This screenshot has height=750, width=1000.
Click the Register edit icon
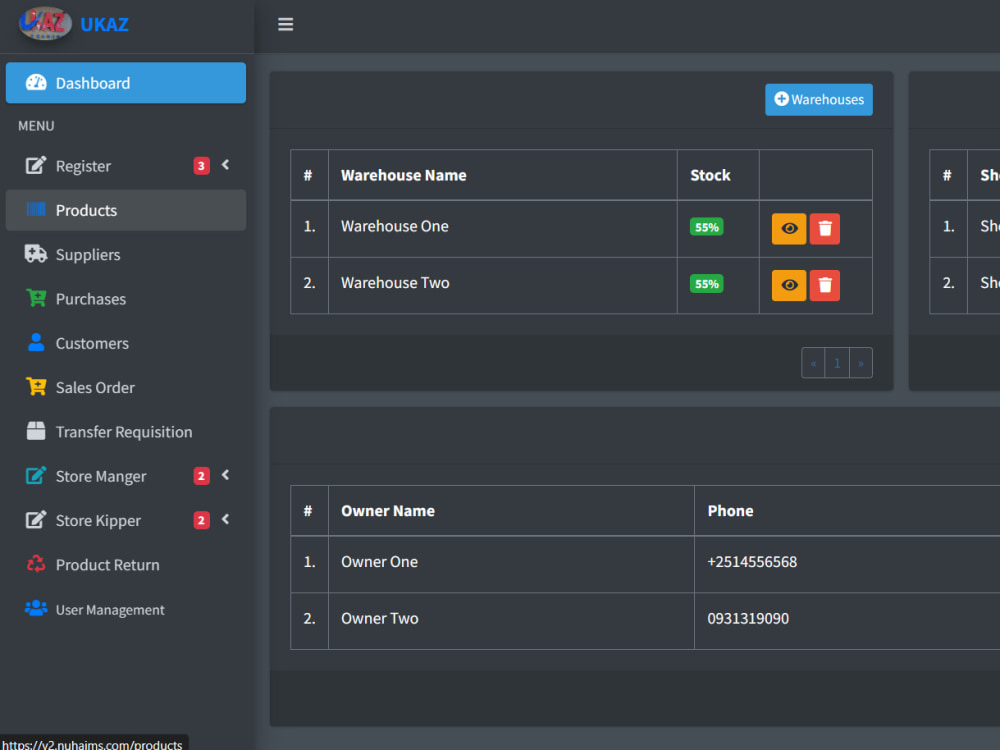tap(36, 166)
